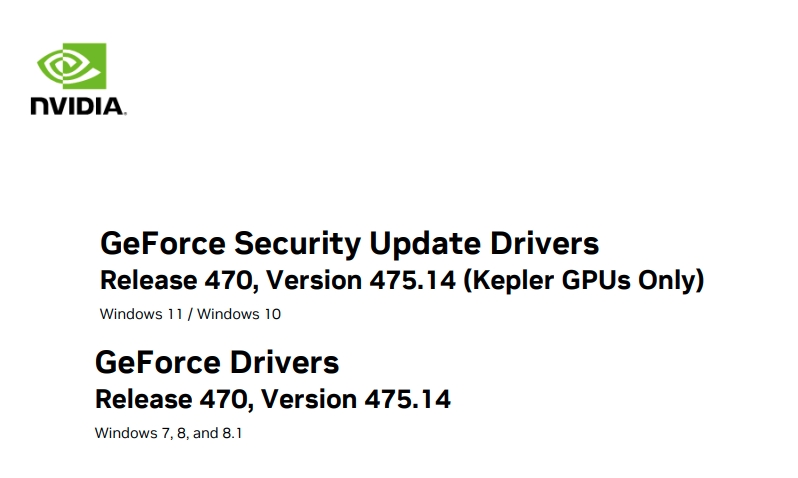This screenshot has height=478, width=798.
Task: Click the "Windows 10" text
Action: [239, 314]
